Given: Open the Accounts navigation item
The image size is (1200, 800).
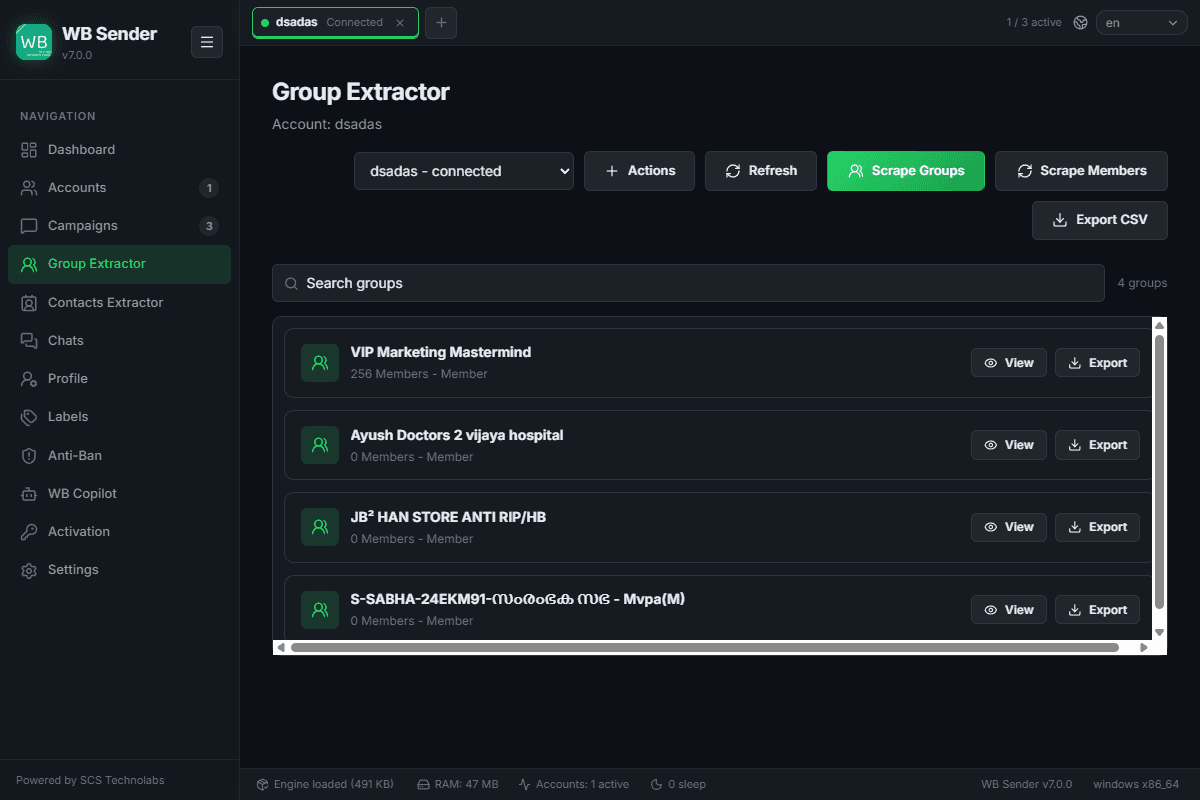Looking at the screenshot, I should [119, 187].
